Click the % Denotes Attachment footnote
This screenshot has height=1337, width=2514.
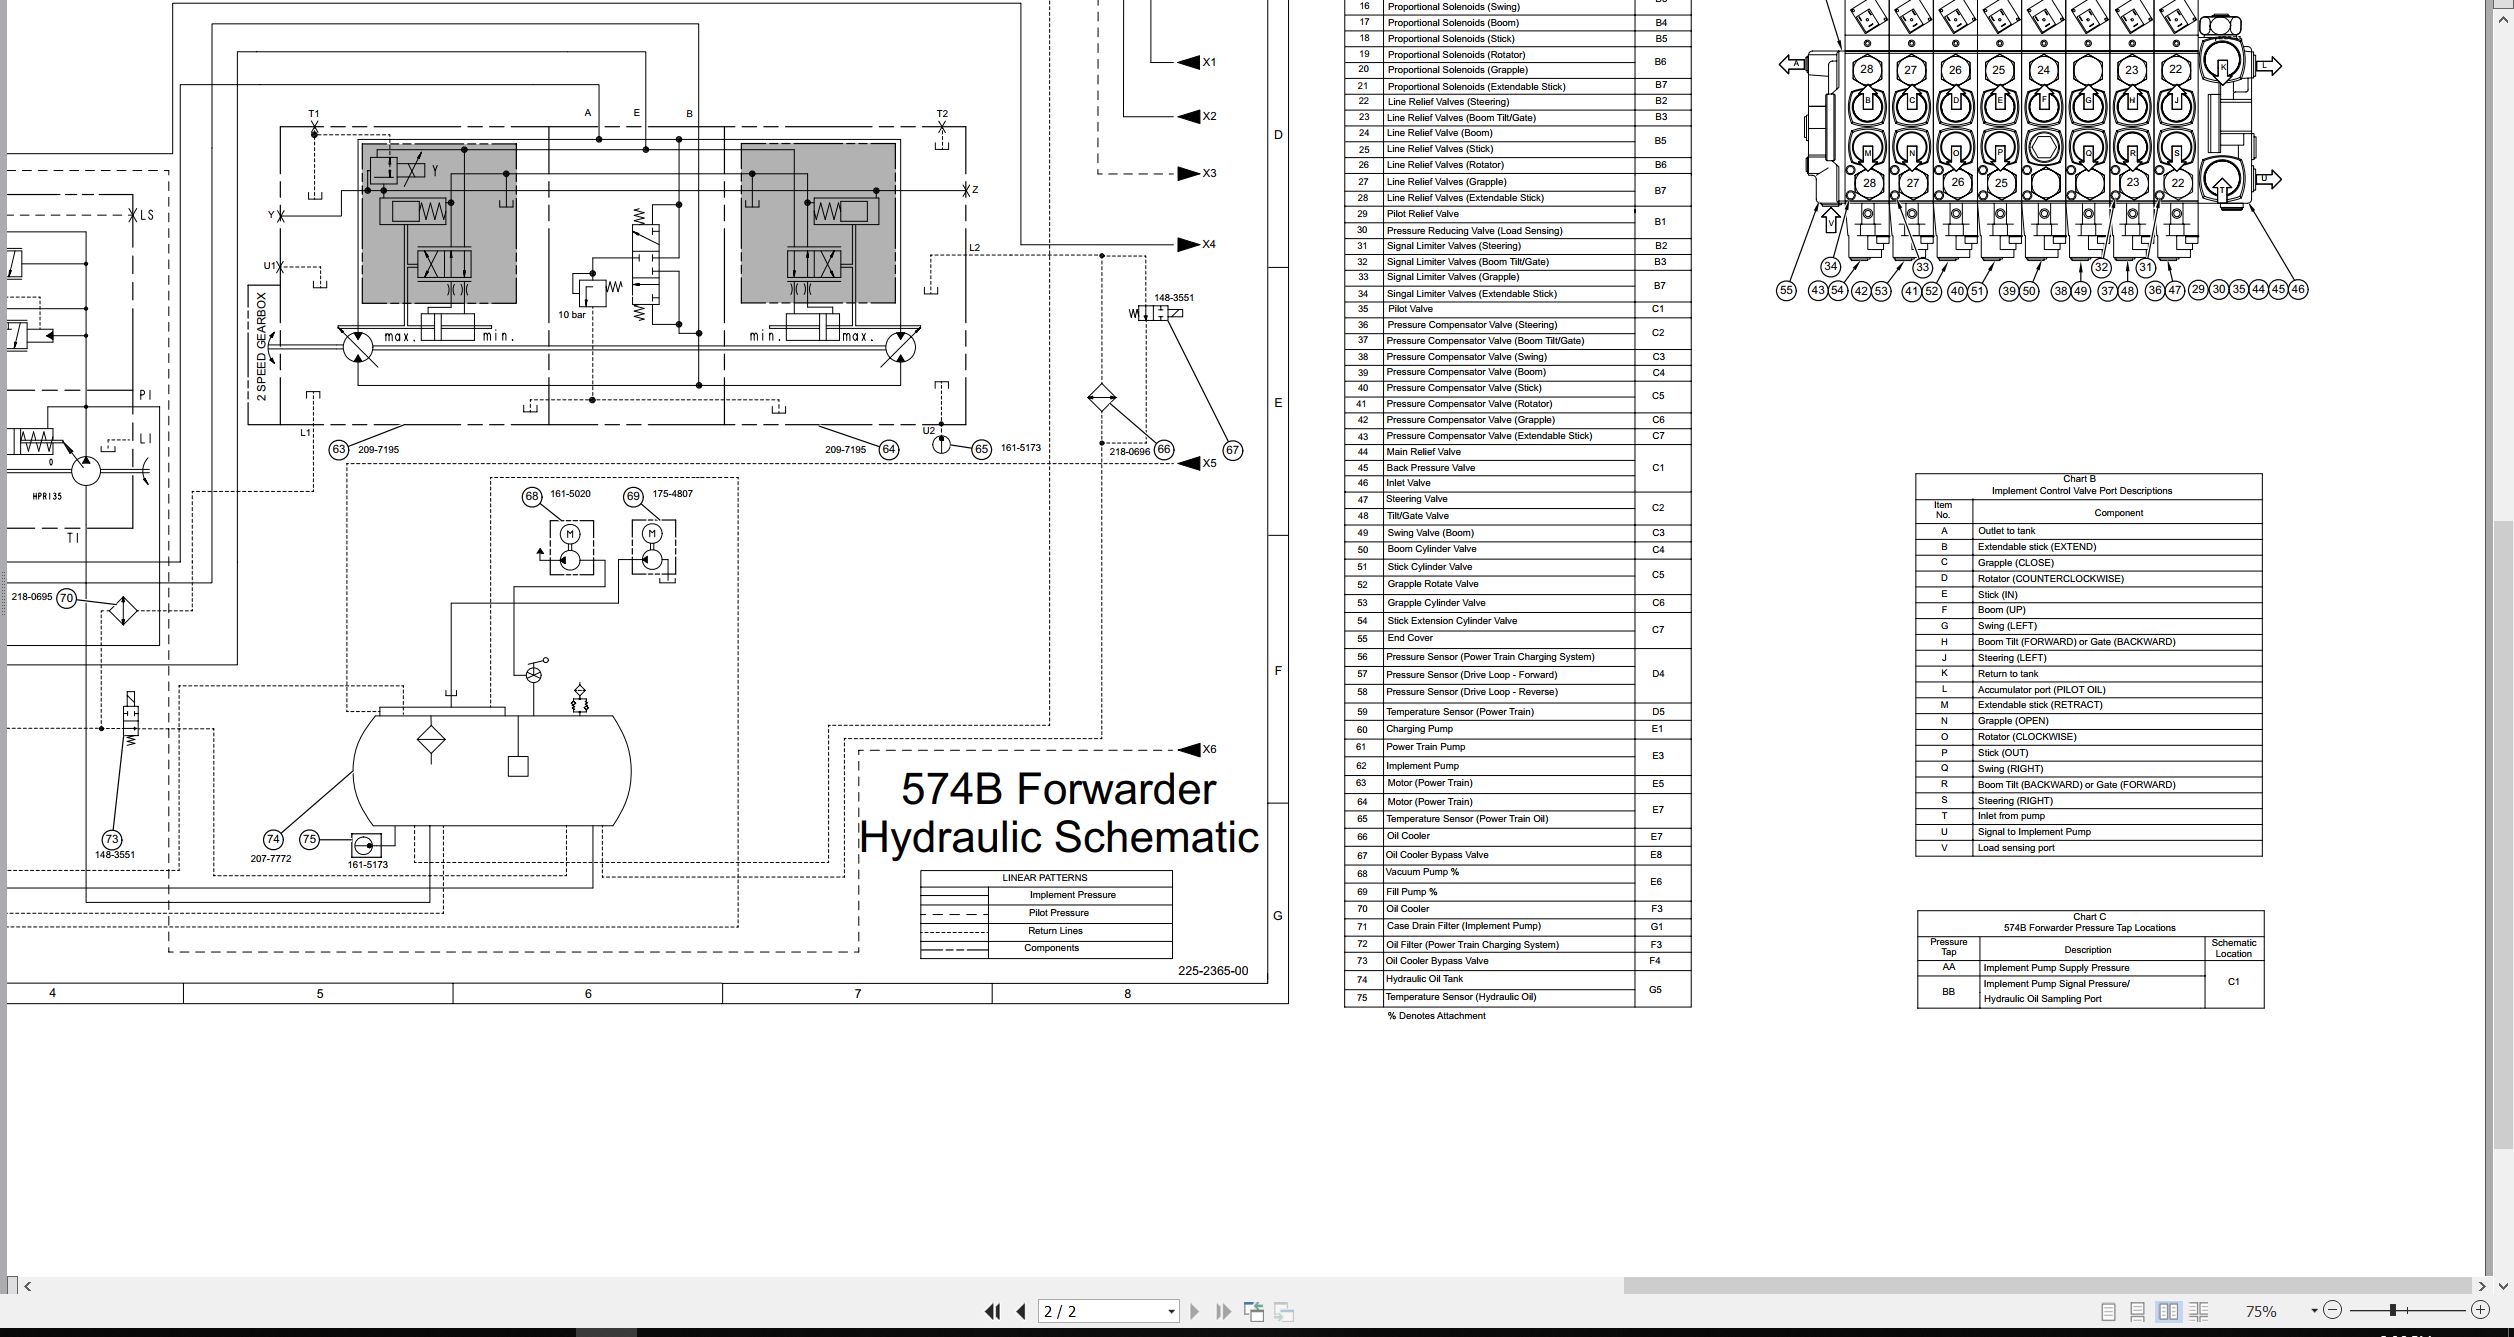pos(1436,1016)
